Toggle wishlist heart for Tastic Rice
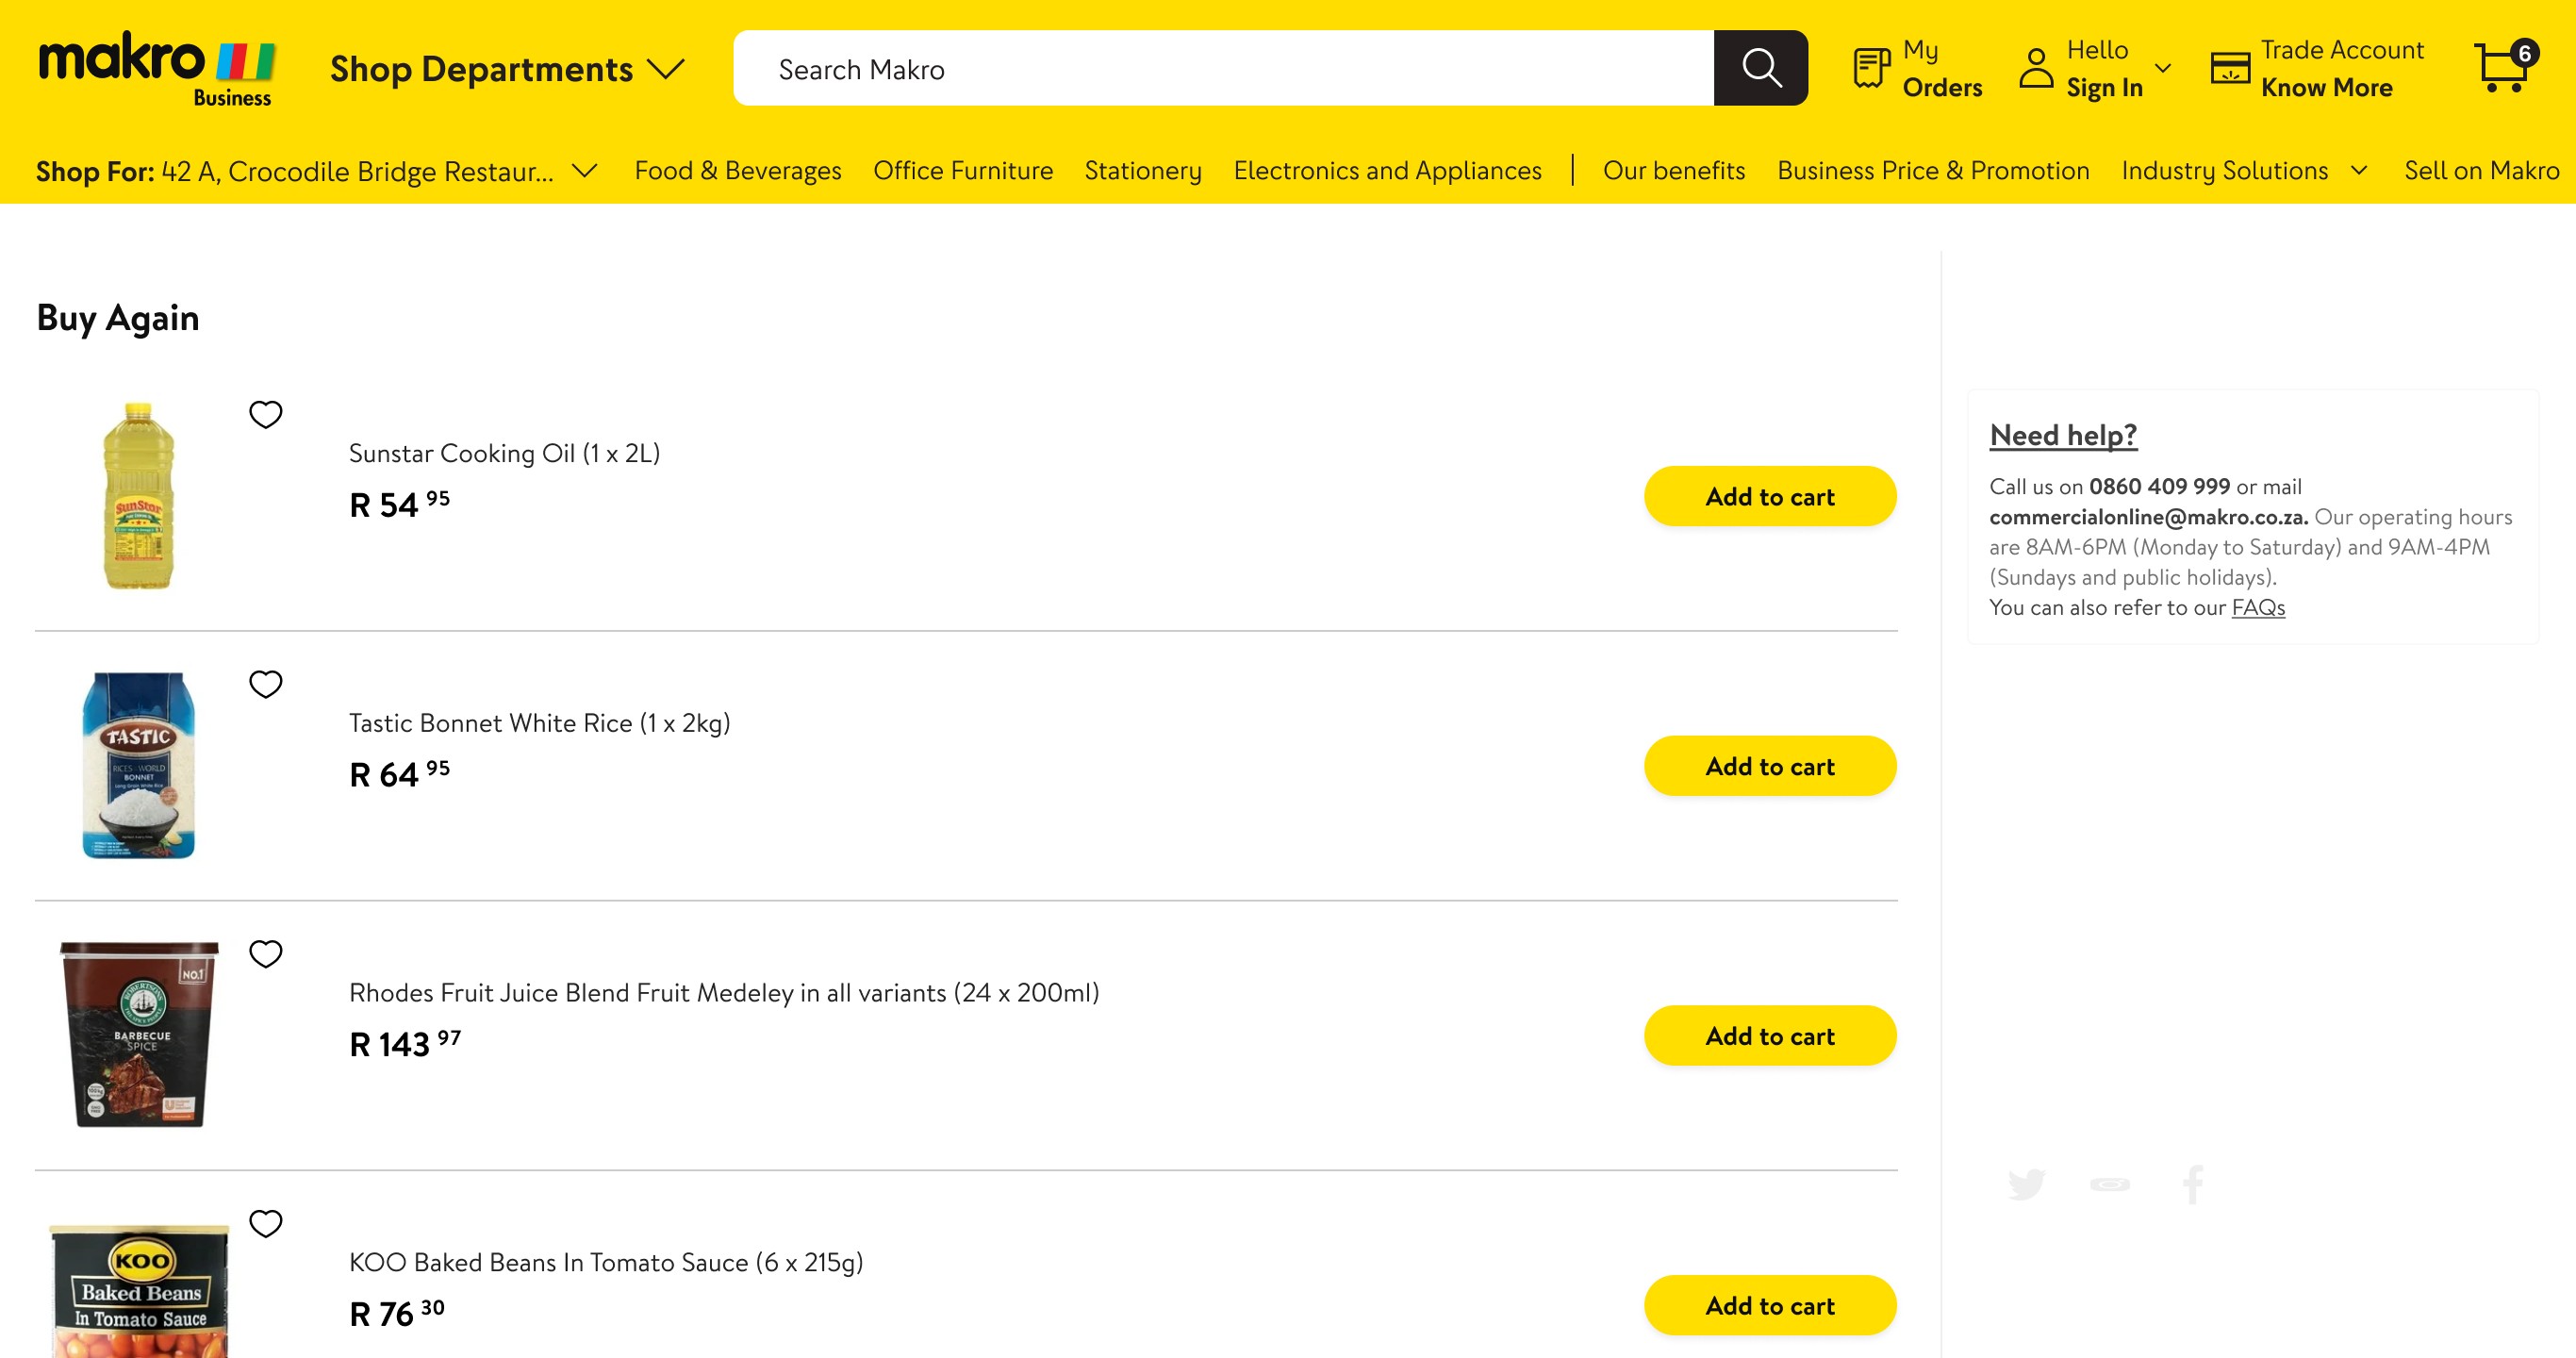The width and height of the screenshot is (2576, 1358). 266,684
